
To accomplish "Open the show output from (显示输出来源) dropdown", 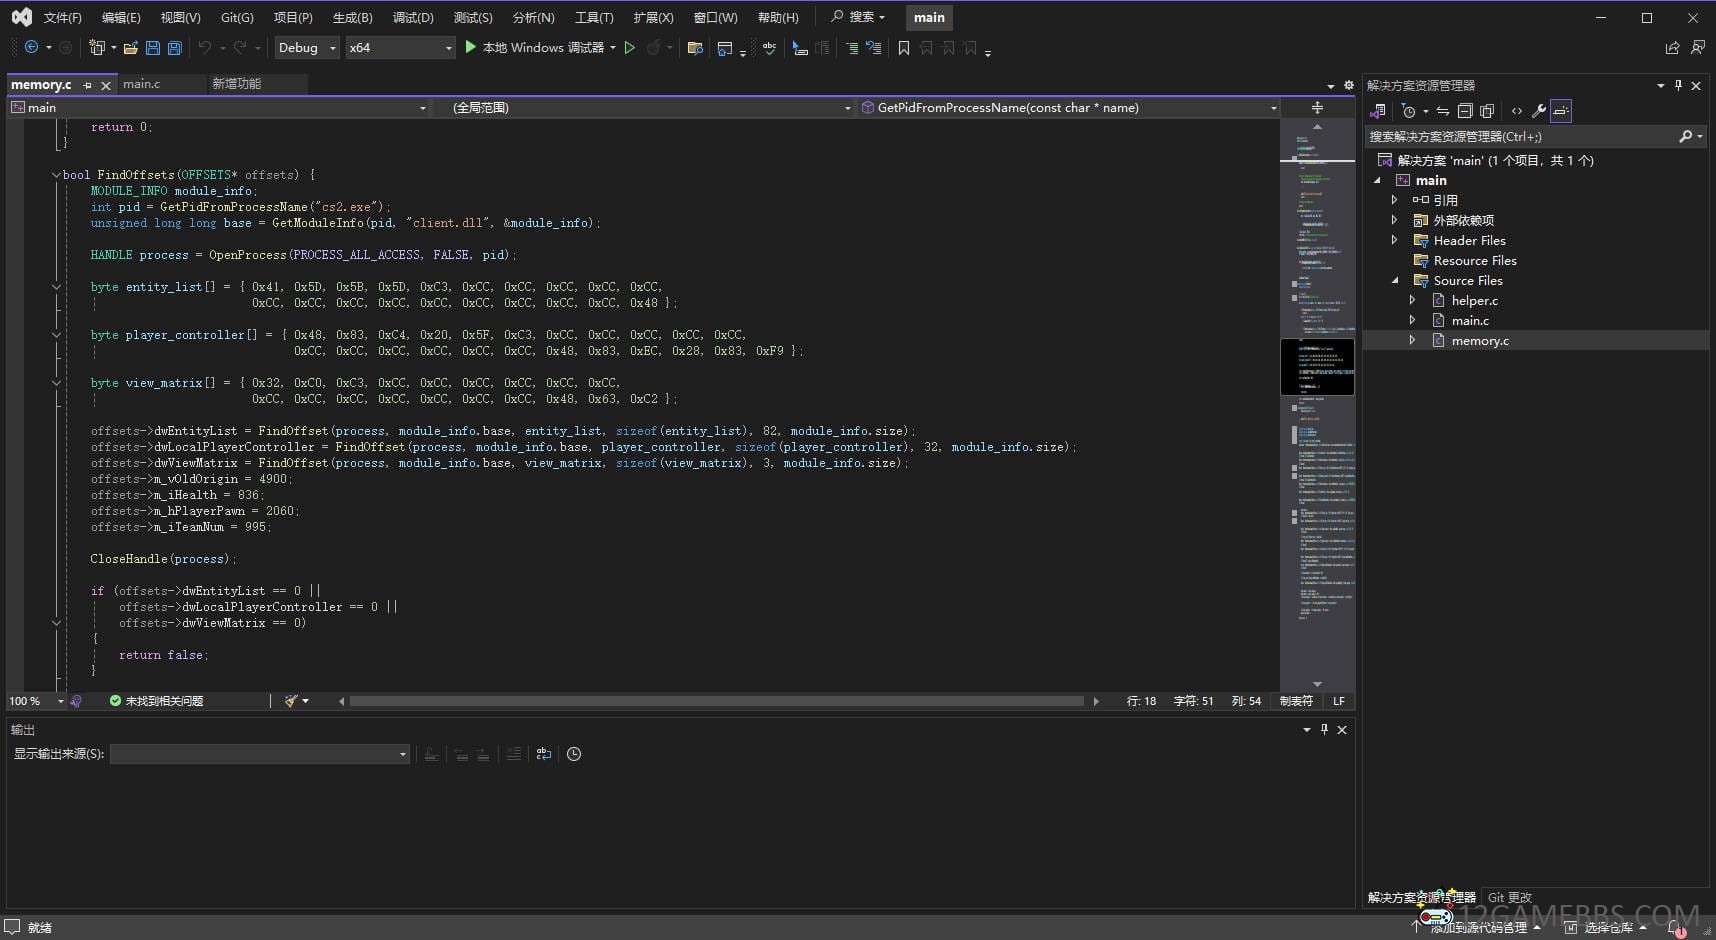I will tap(260, 754).
